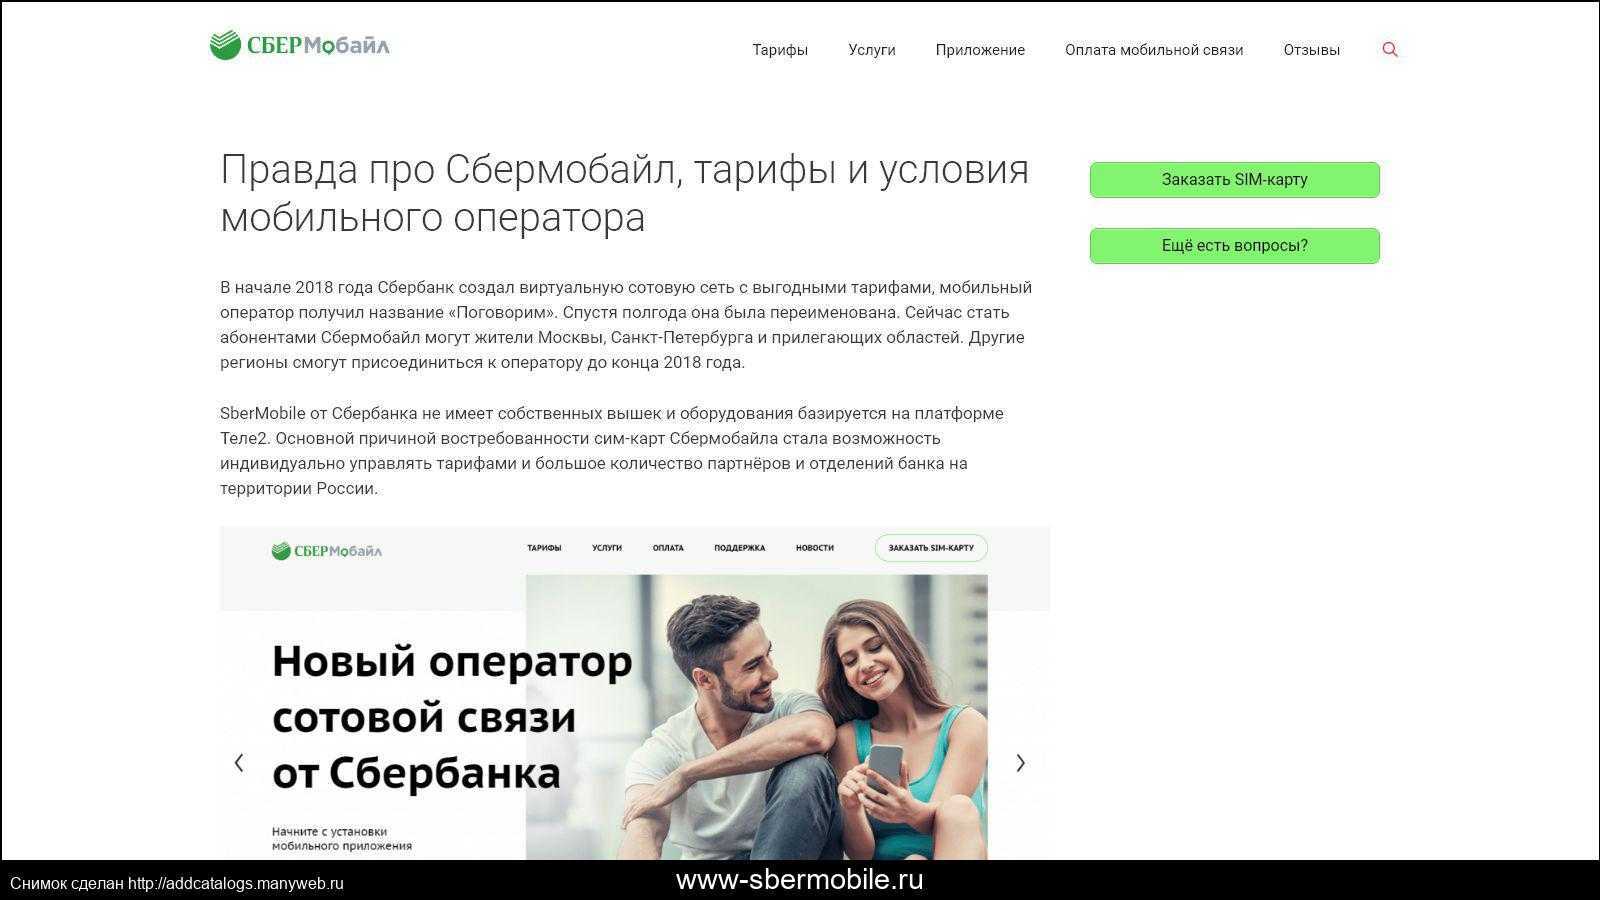The image size is (1600, 900).
Task: Open the Тарифы menu item
Action: (780, 50)
